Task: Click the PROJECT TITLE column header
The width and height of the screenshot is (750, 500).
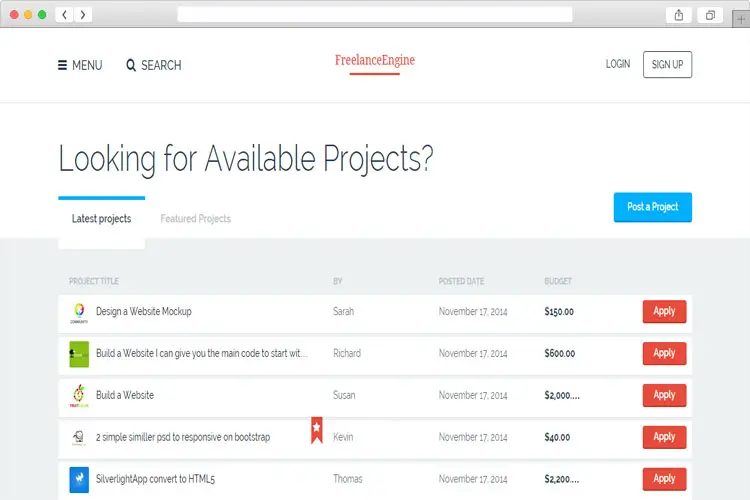Action: click(x=94, y=281)
